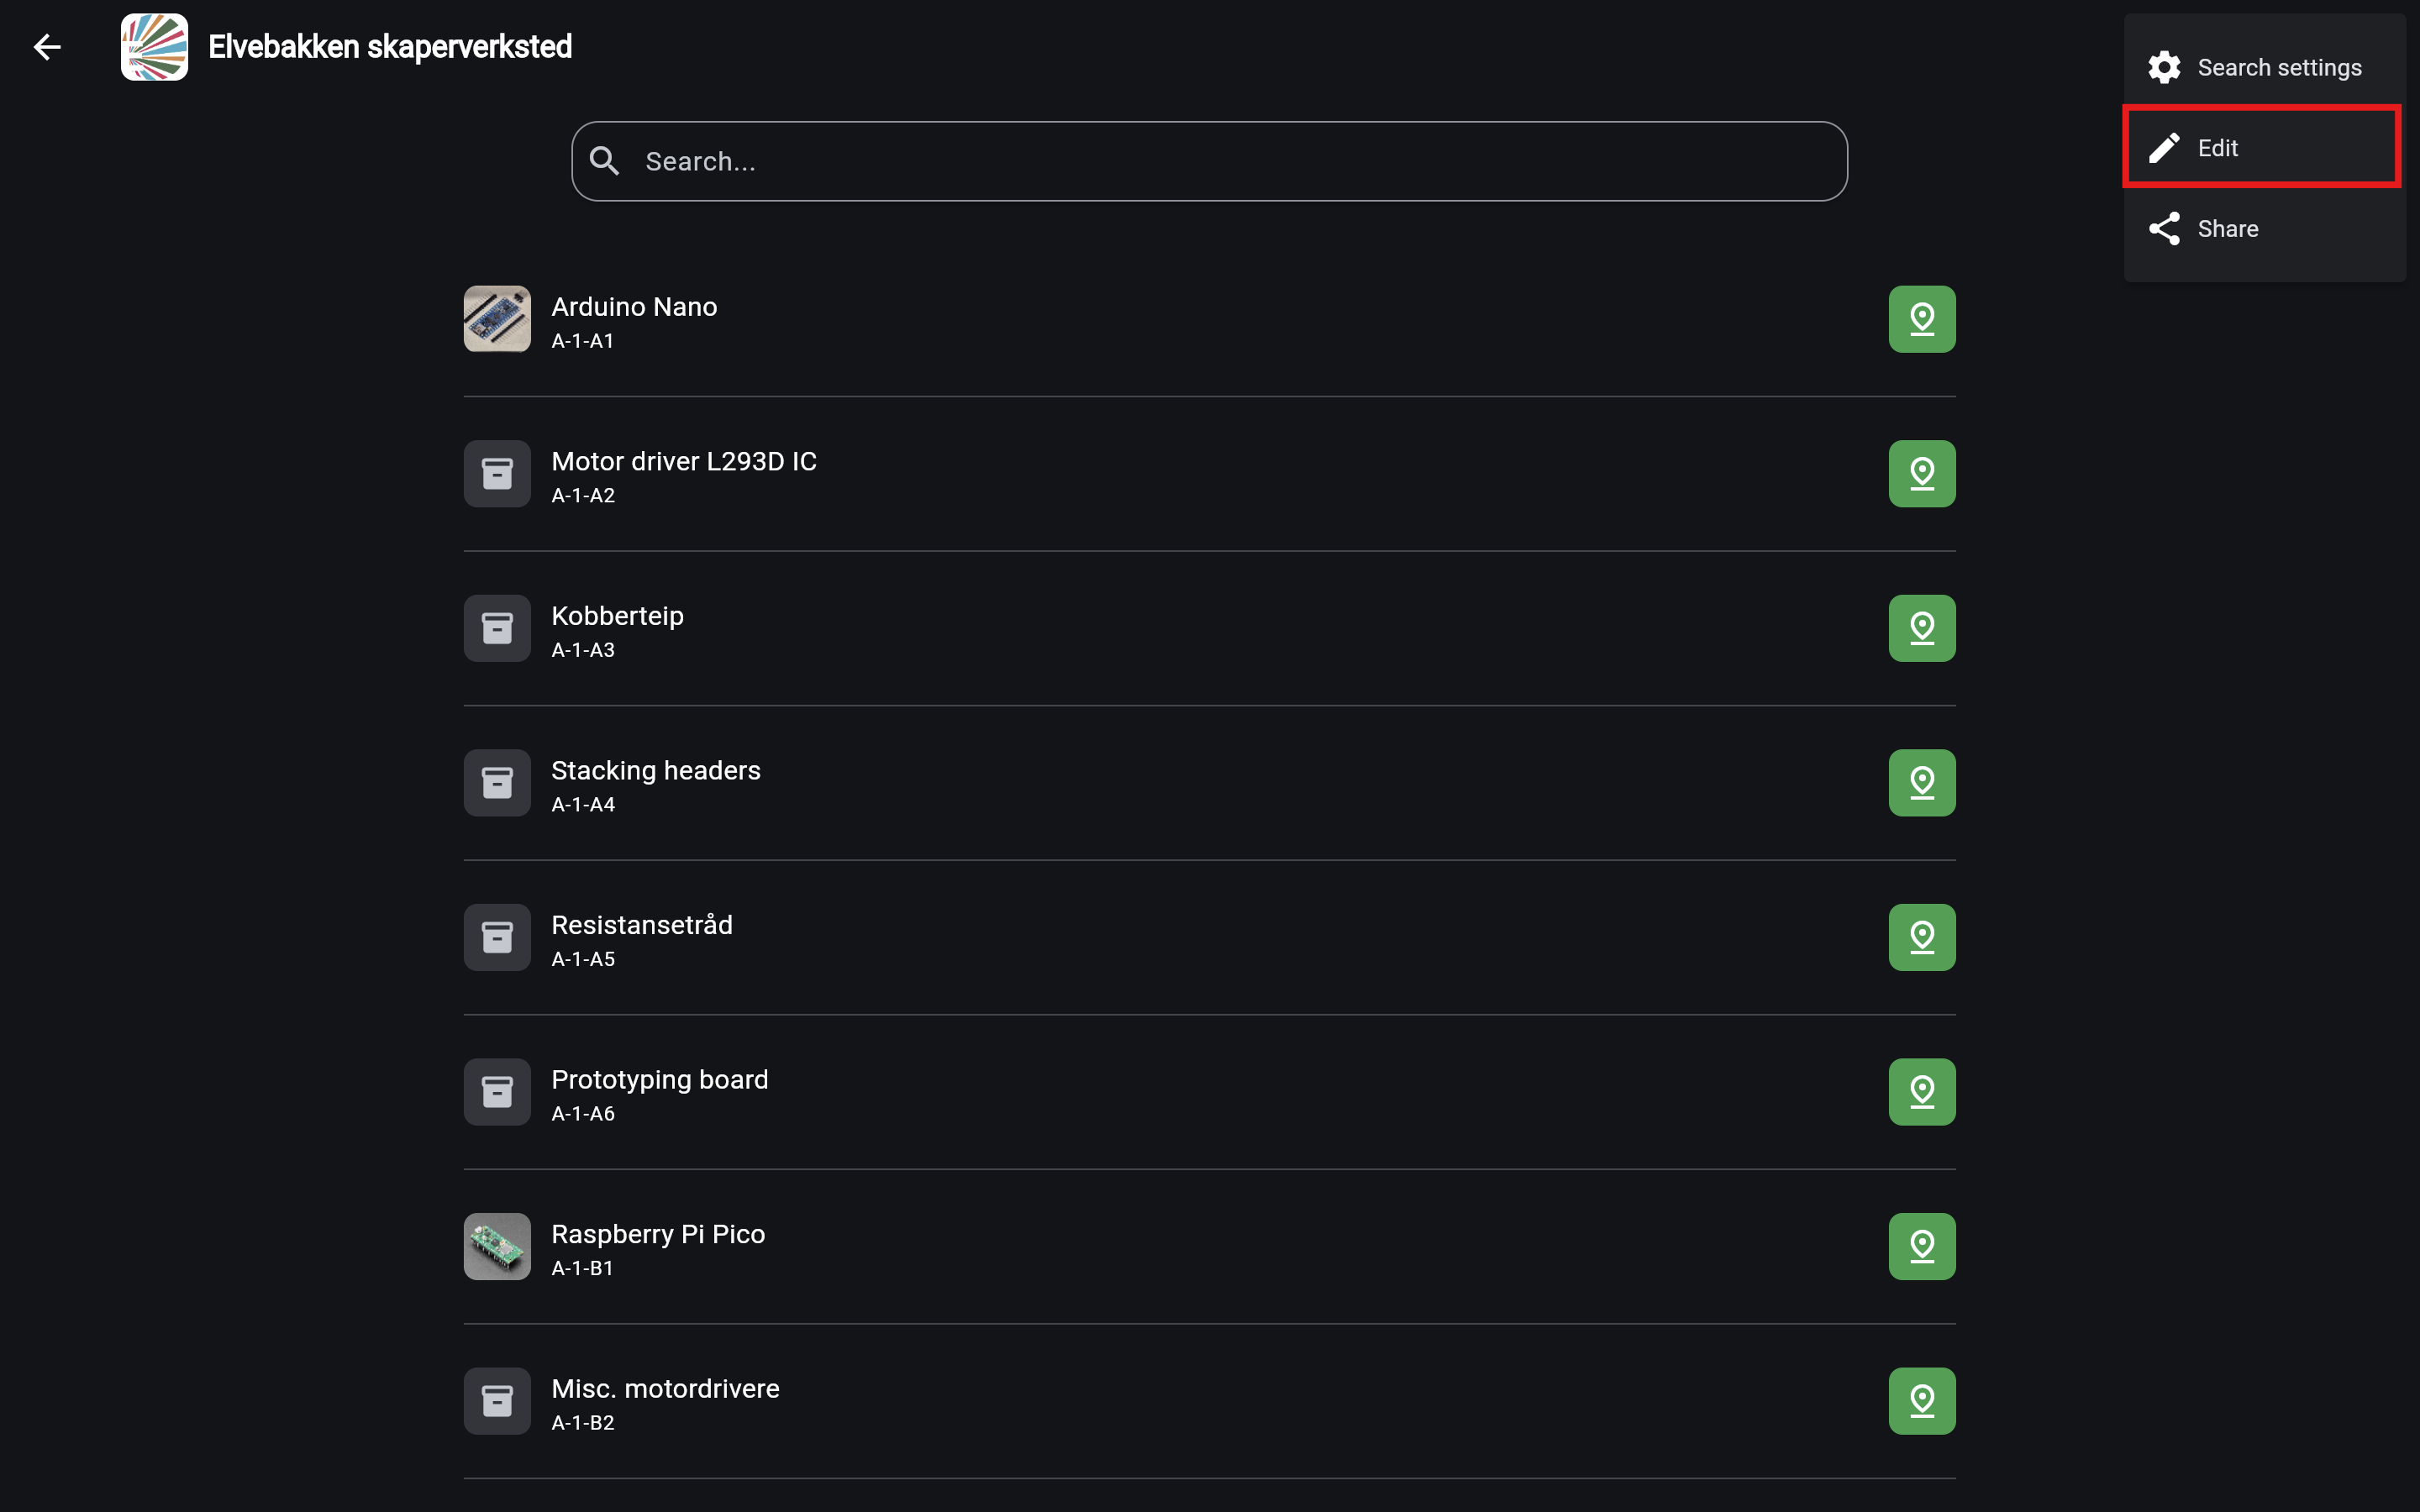This screenshot has height=1512, width=2420.
Task: Locate Prototyping board with pin button
Action: click(x=1921, y=1092)
